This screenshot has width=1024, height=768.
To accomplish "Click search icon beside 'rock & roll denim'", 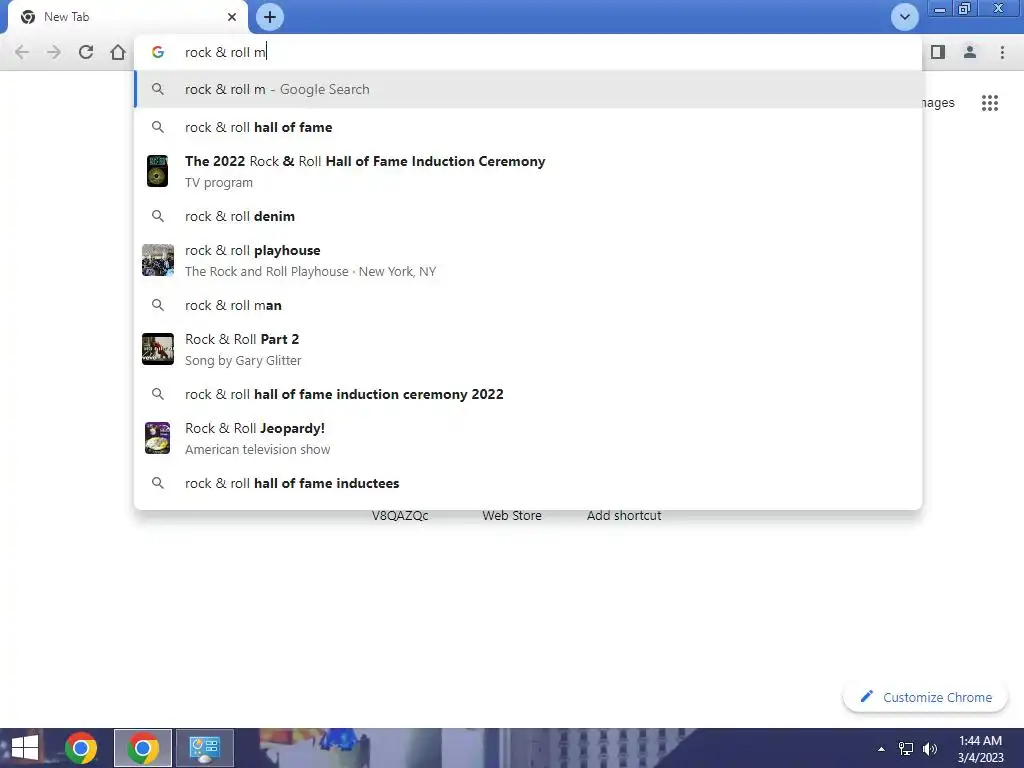I will tap(158, 216).
